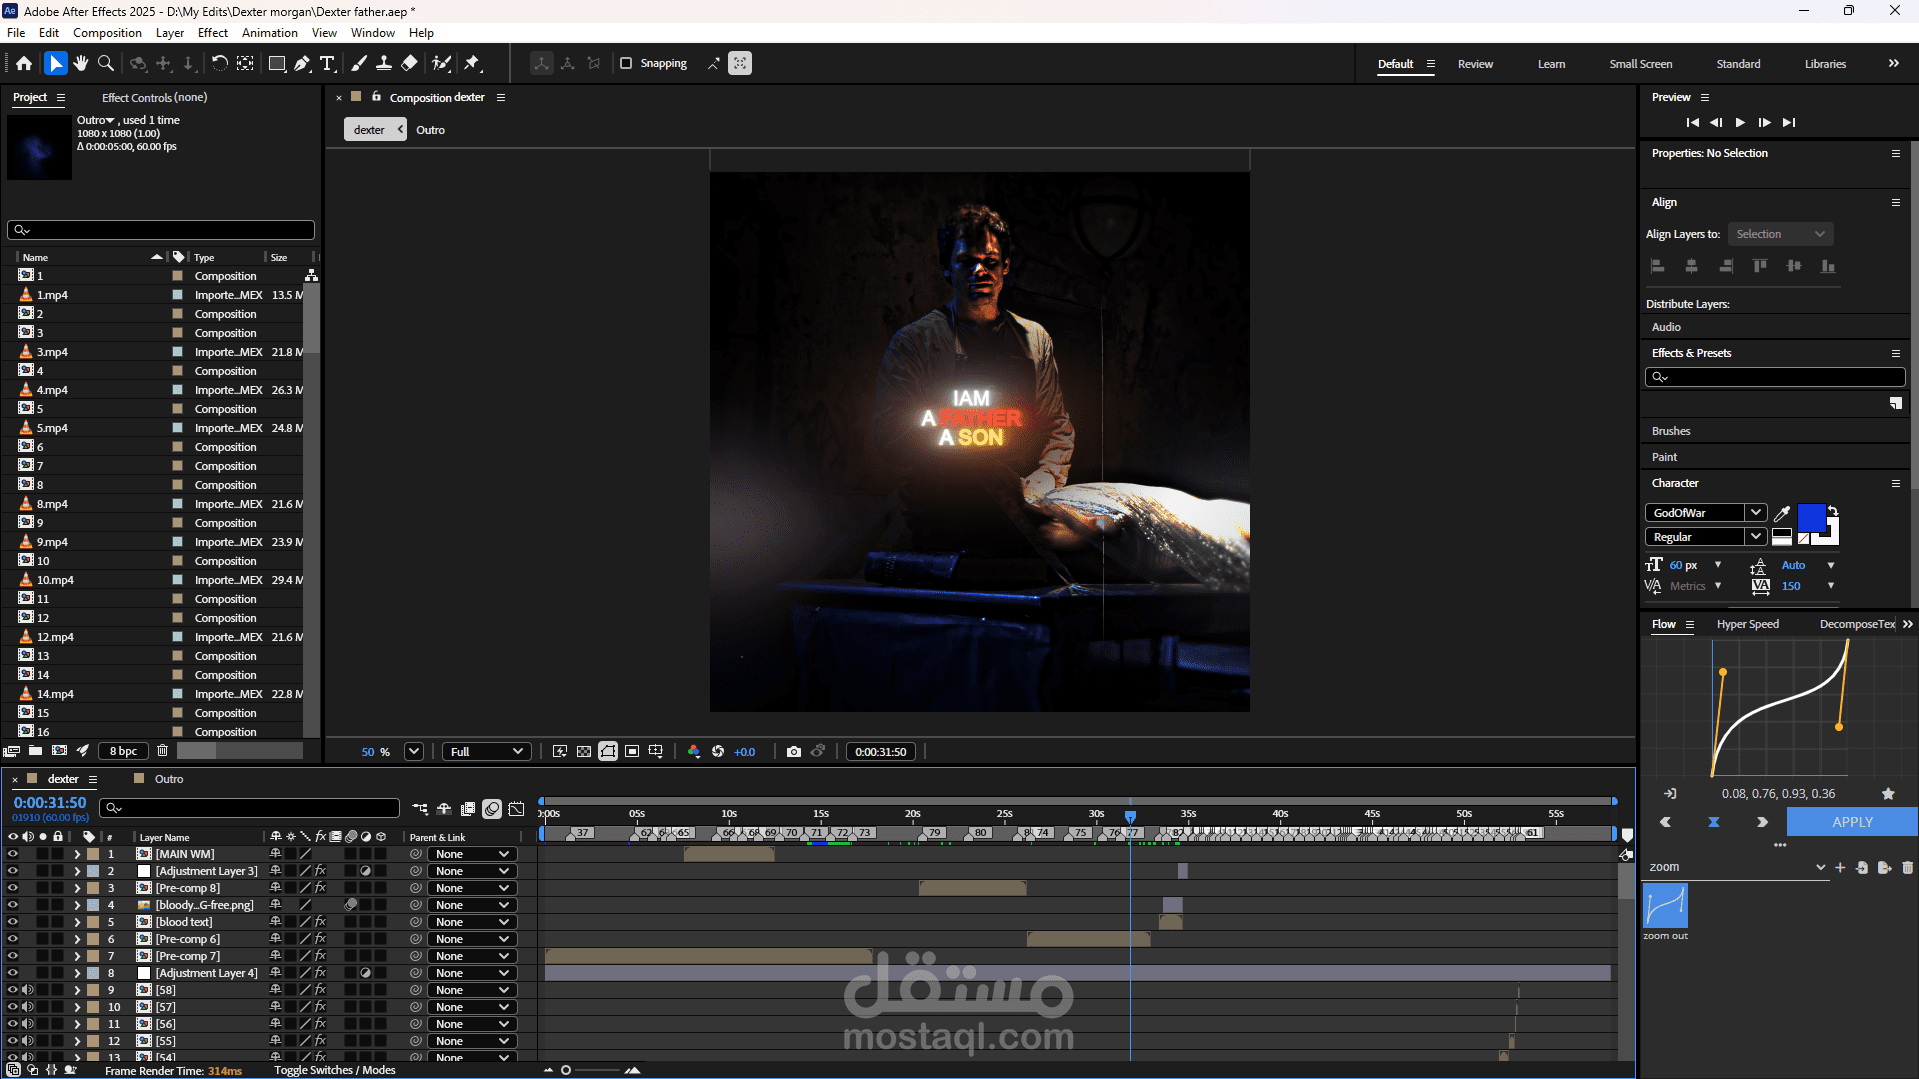
Task: Select the Brush tool
Action: [x=359, y=63]
